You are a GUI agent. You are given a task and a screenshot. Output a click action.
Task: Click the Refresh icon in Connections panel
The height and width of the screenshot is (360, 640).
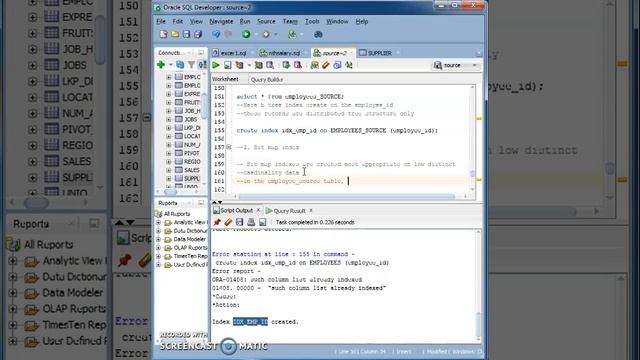click(180, 65)
